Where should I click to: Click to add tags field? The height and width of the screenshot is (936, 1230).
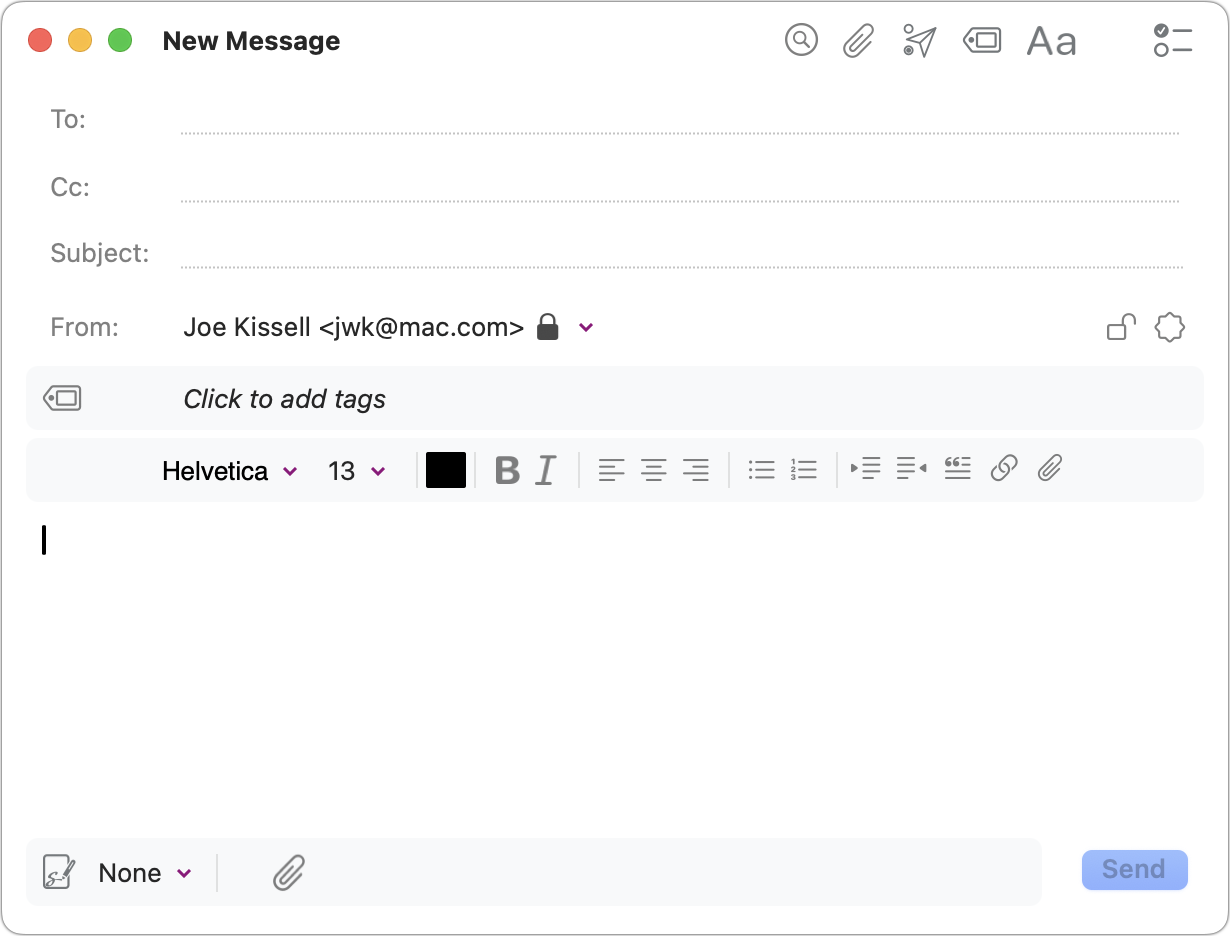285,399
